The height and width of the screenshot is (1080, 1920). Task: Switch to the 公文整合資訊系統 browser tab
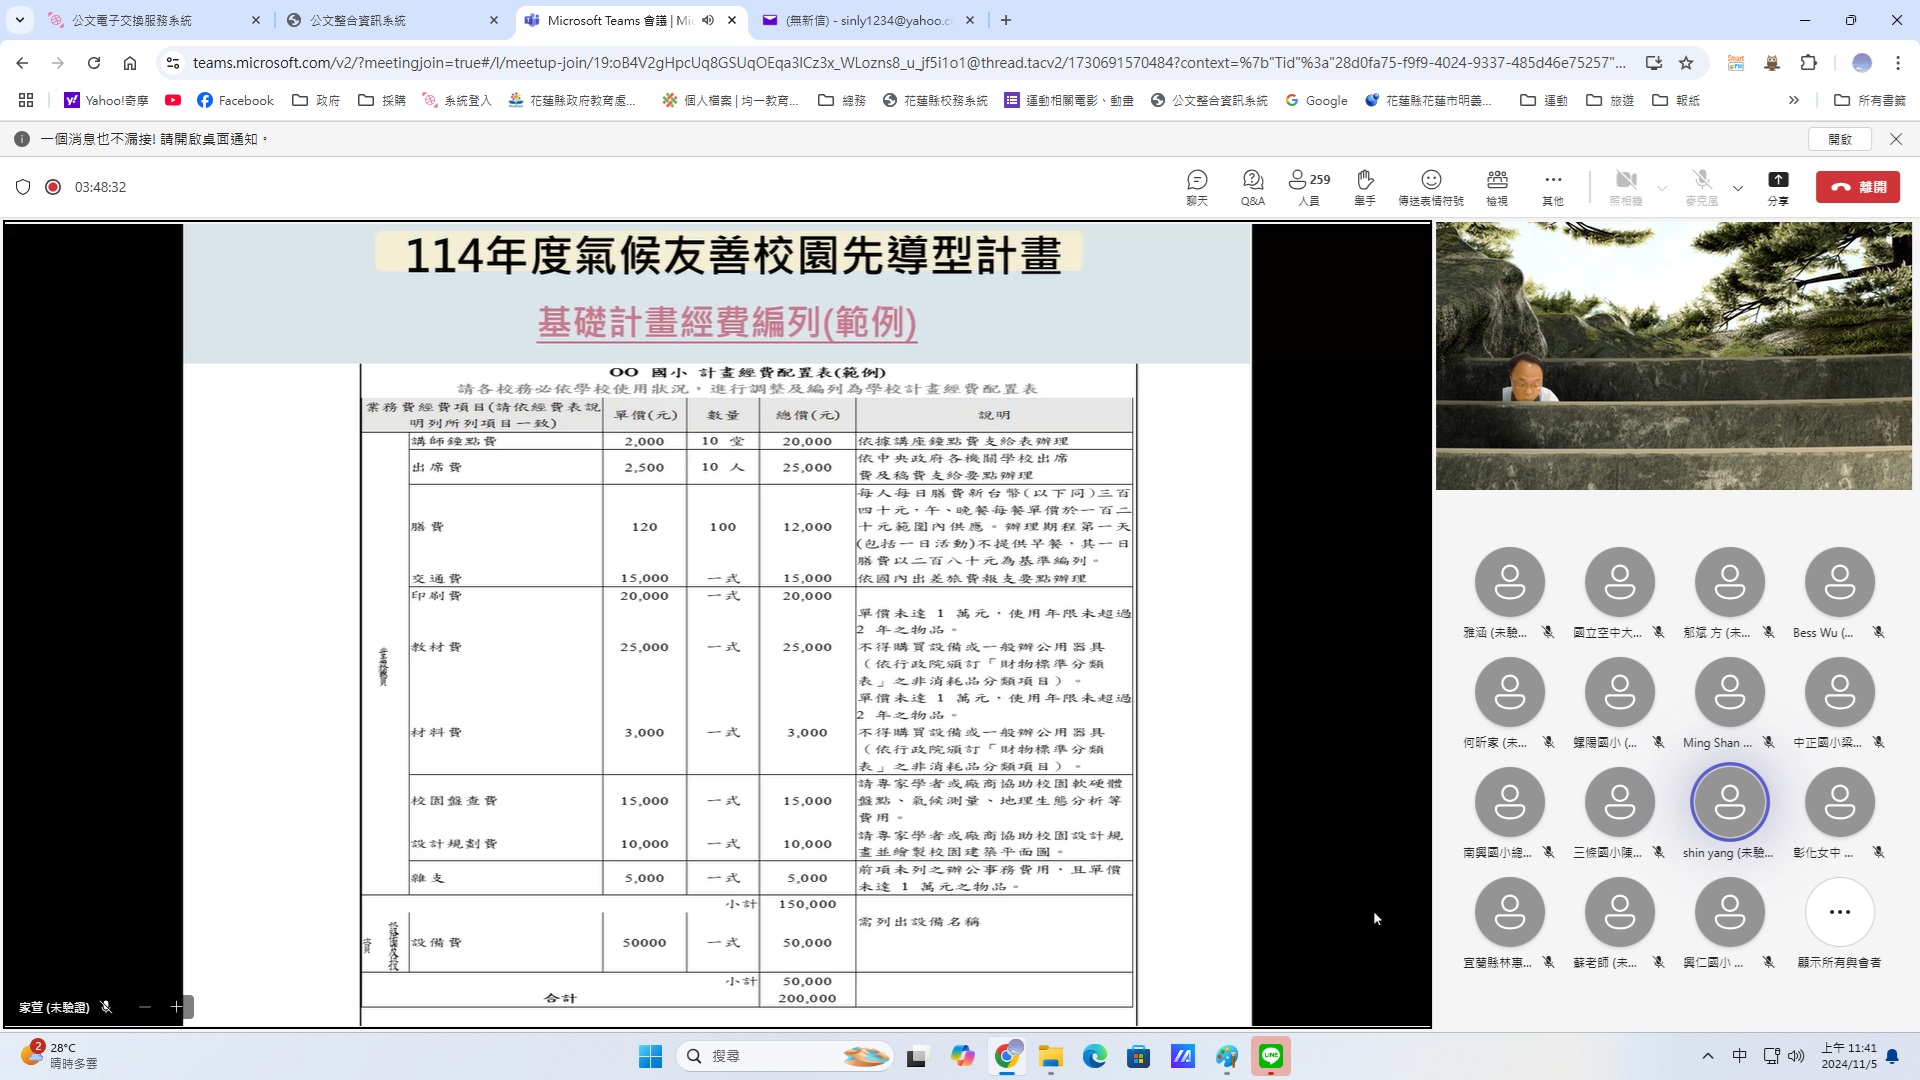(357, 20)
